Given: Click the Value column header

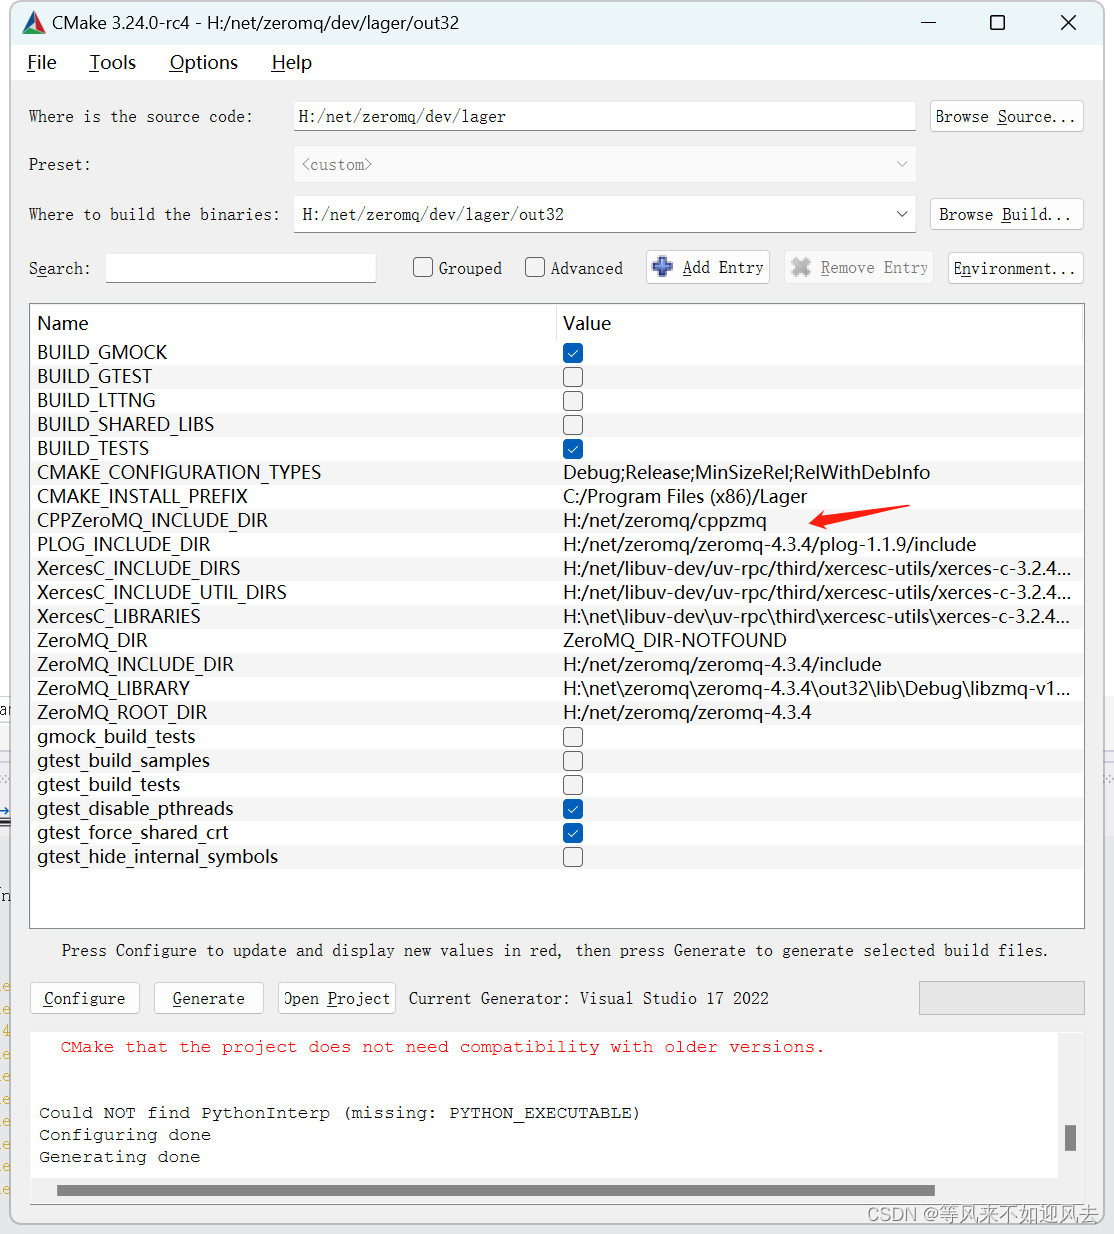Looking at the screenshot, I should pos(587,323).
